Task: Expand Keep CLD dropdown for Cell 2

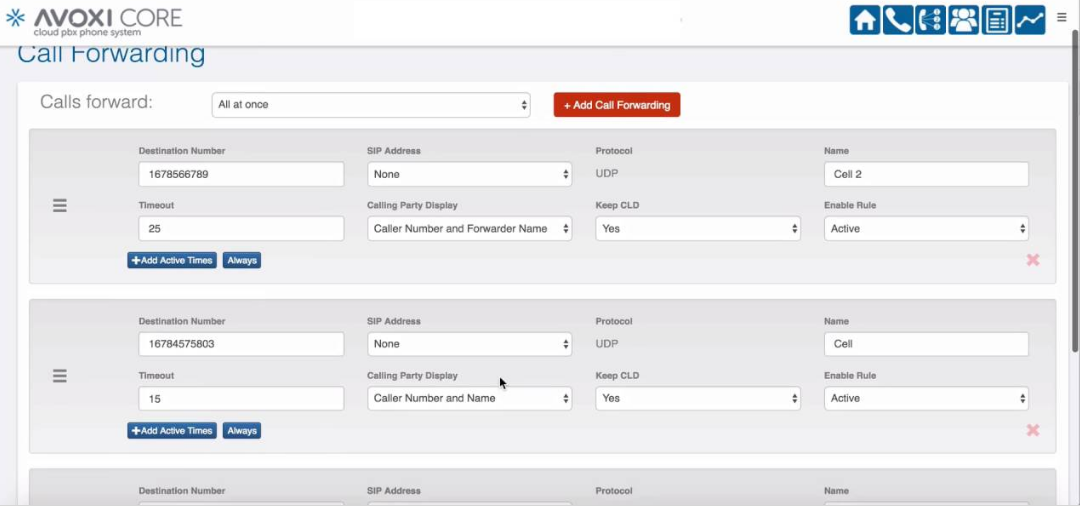Action: [x=698, y=229]
